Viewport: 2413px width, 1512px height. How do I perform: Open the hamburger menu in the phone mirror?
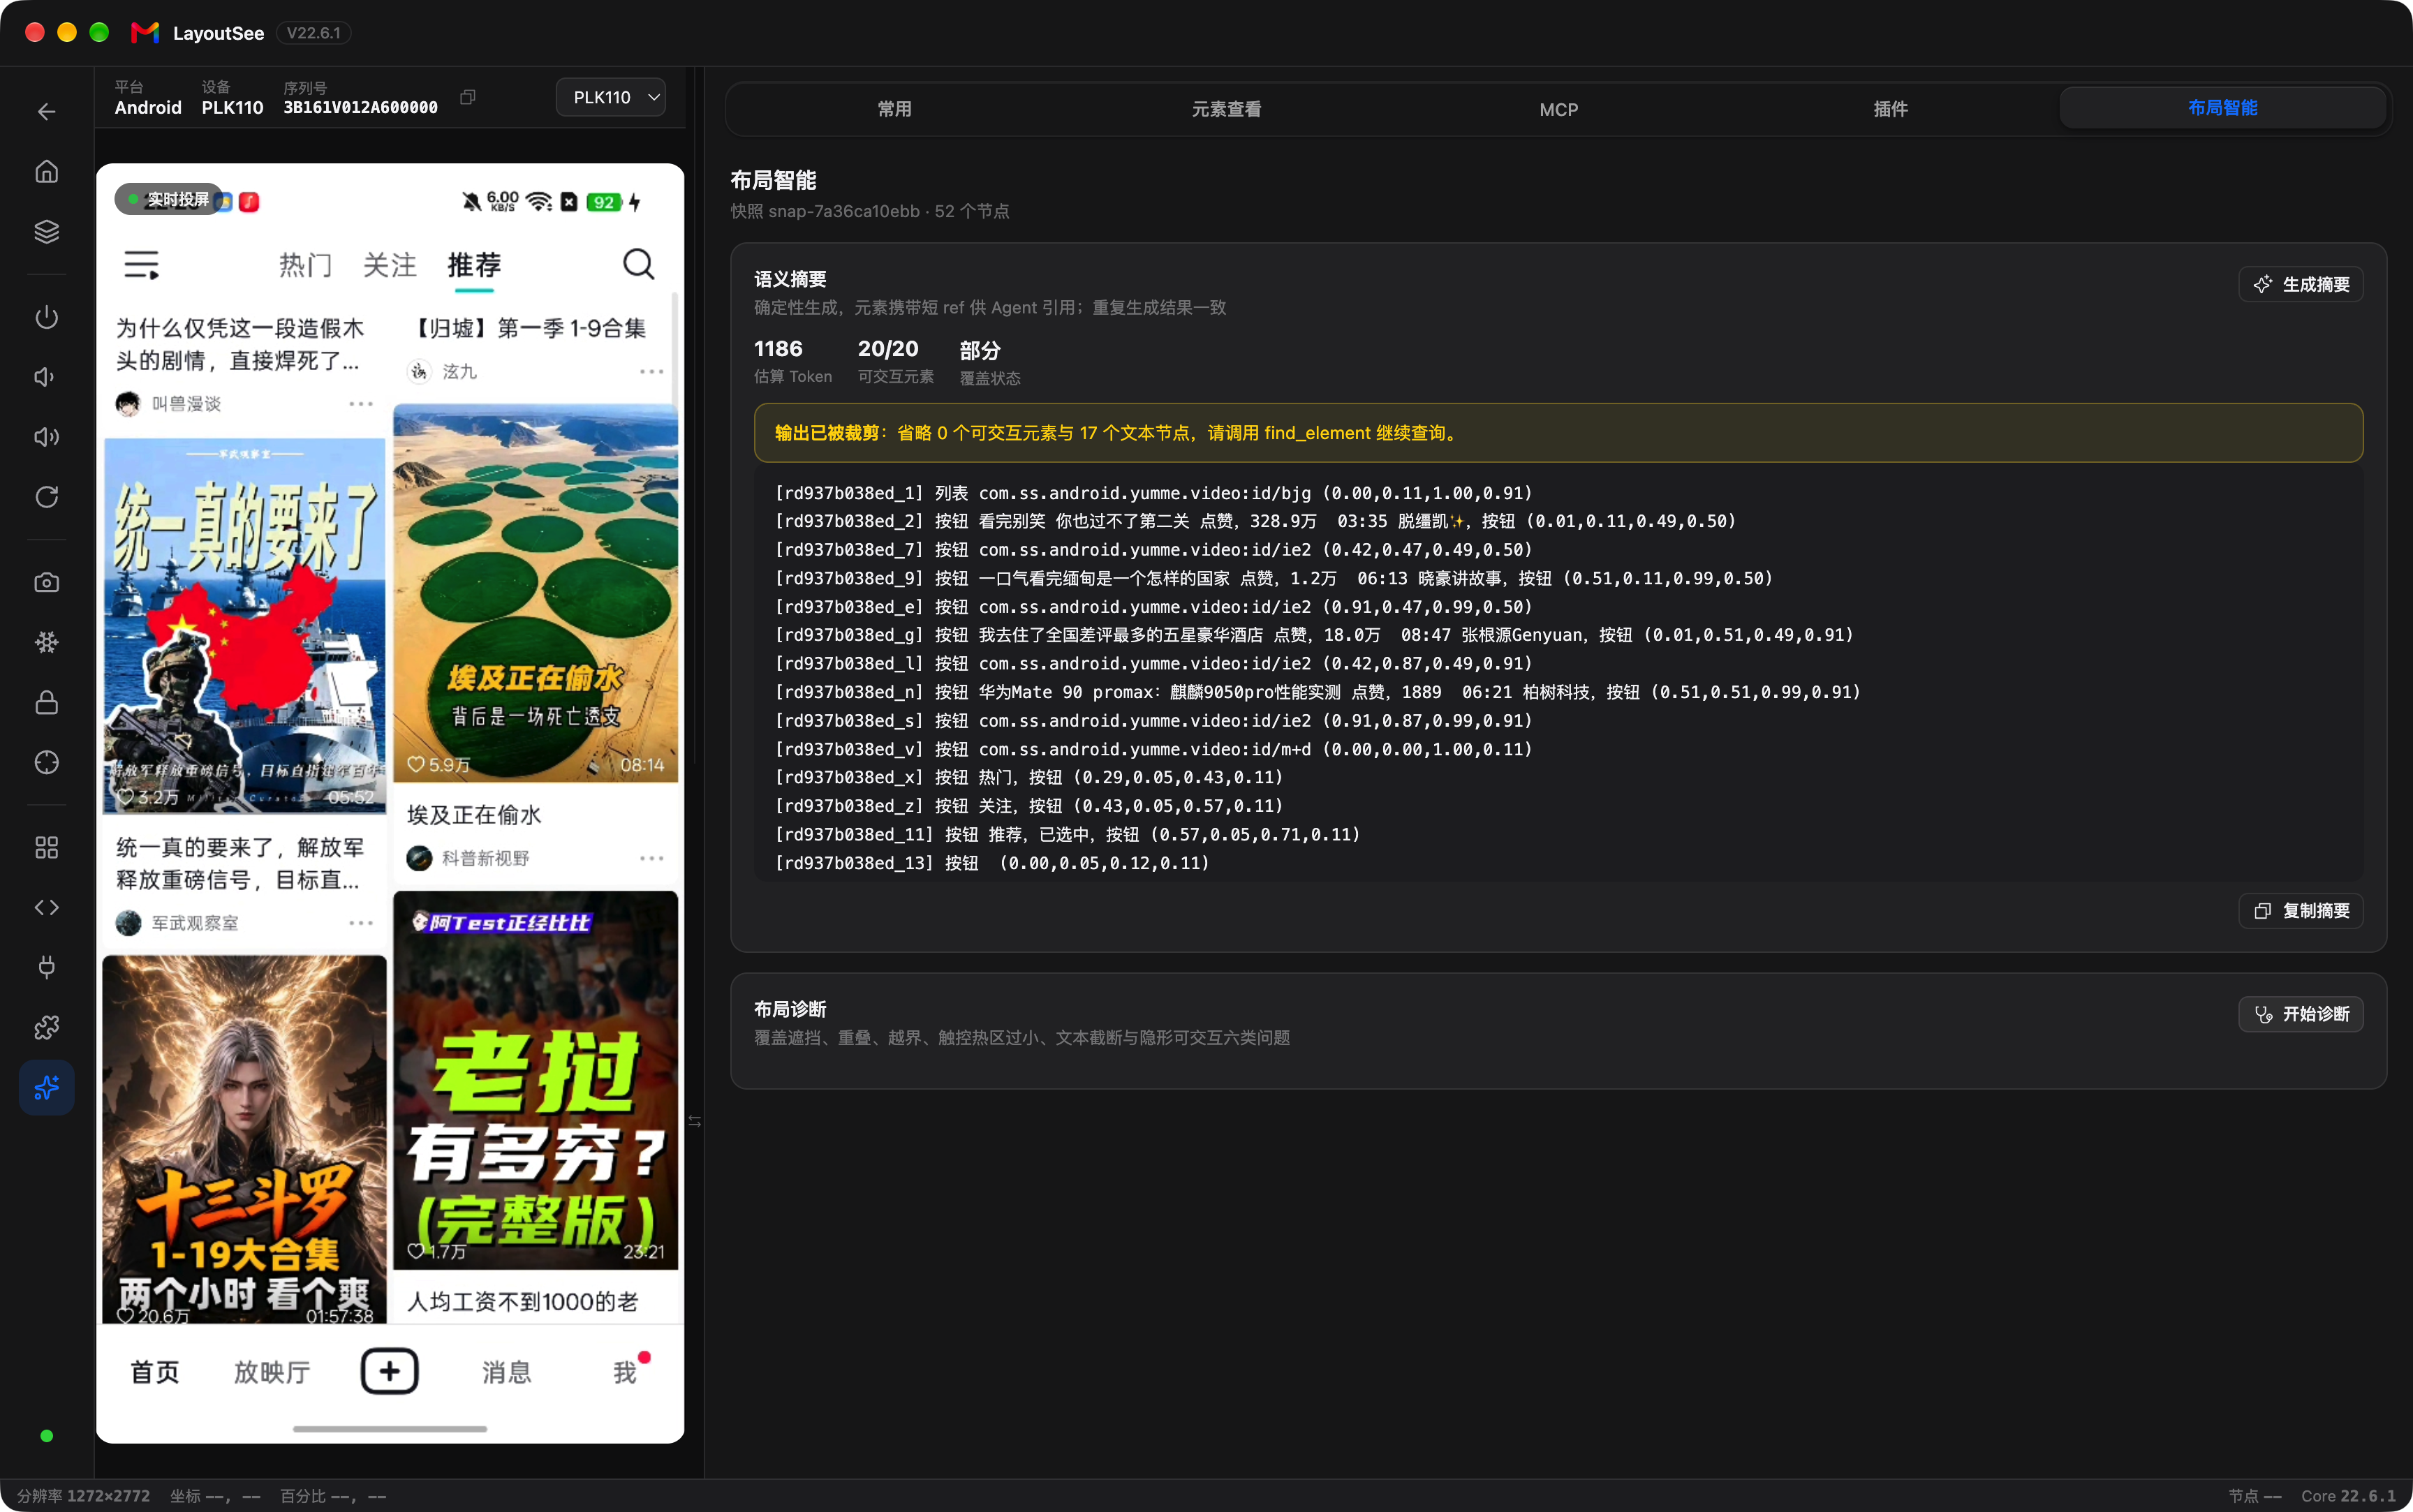pyautogui.click(x=141, y=264)
